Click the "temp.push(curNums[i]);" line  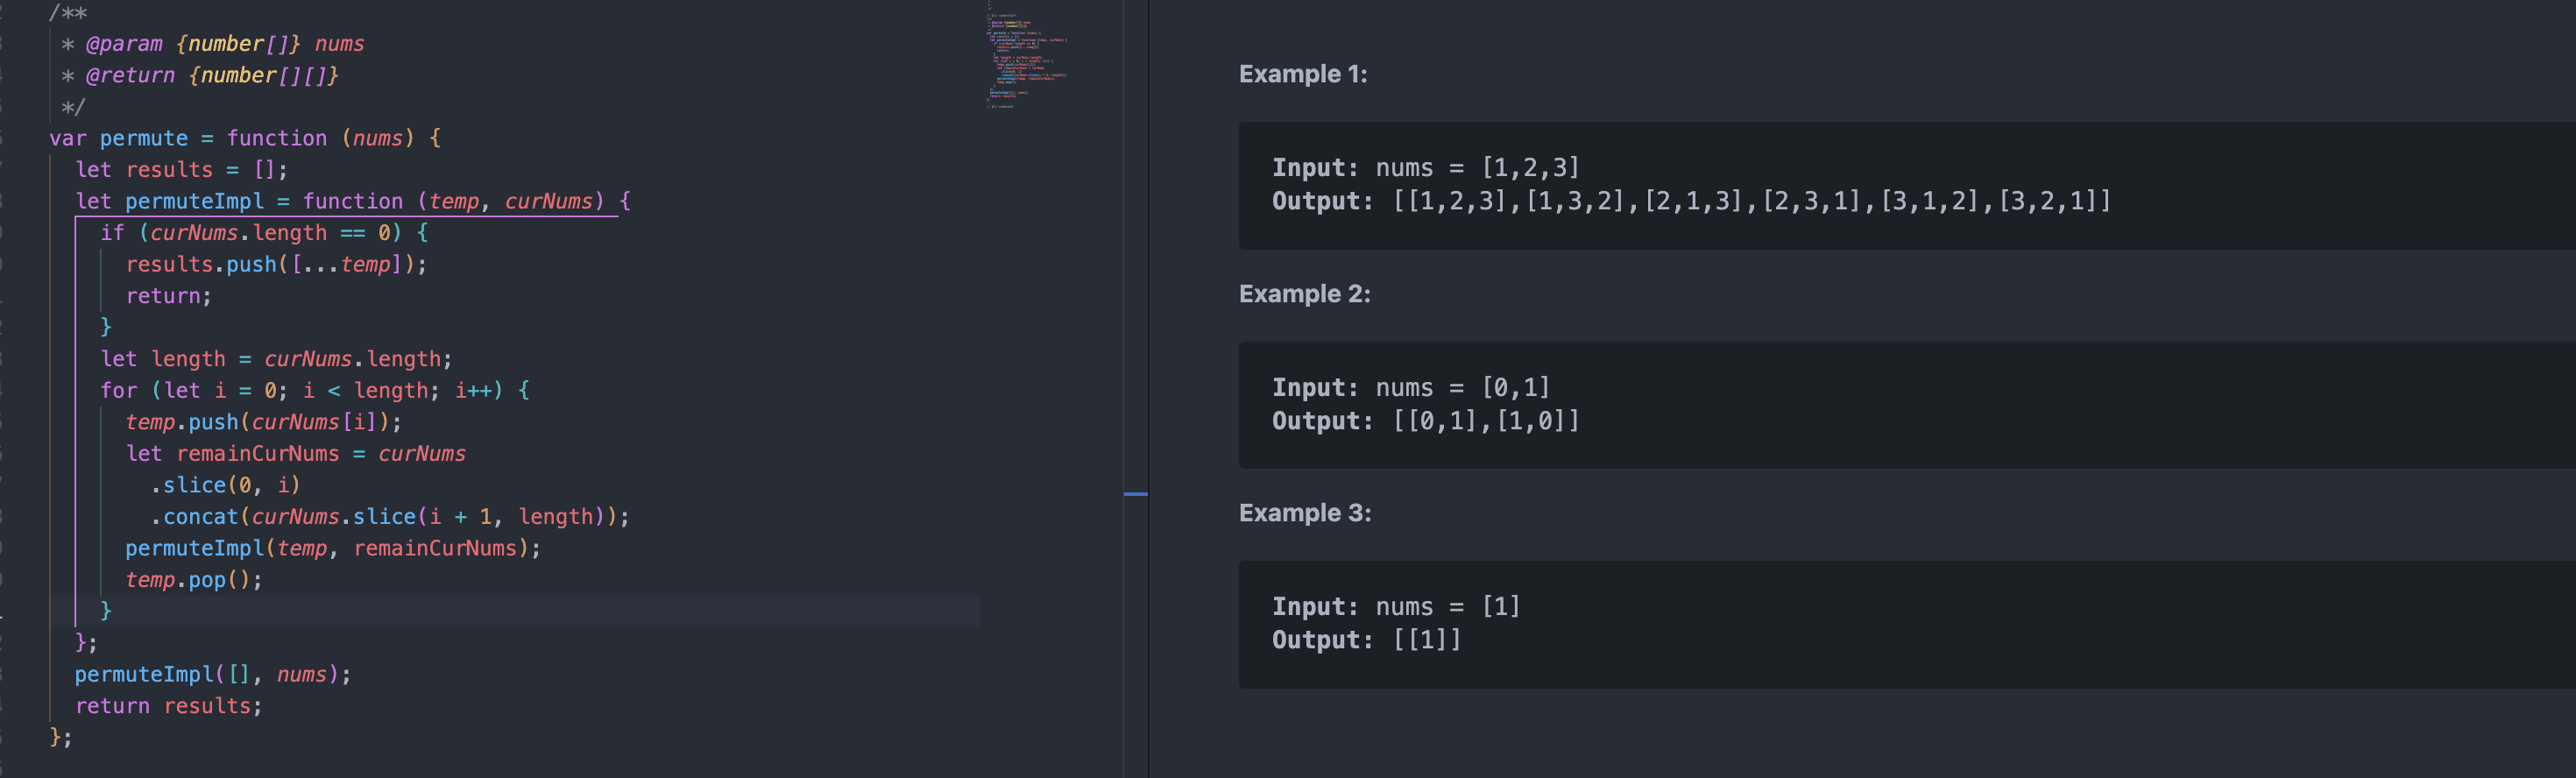click(263, 422)
